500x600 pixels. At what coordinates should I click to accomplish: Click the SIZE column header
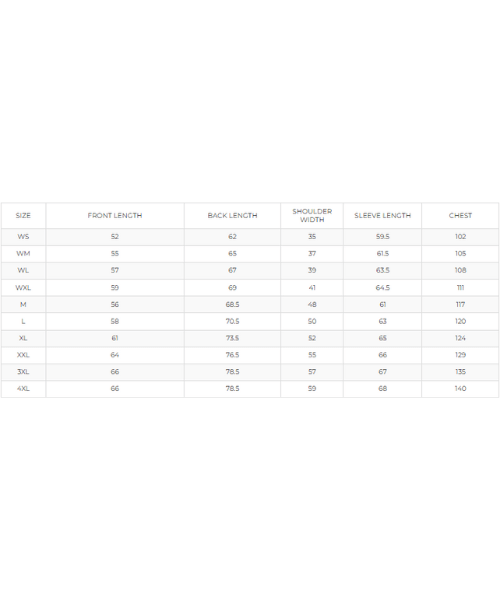(23, 215)
